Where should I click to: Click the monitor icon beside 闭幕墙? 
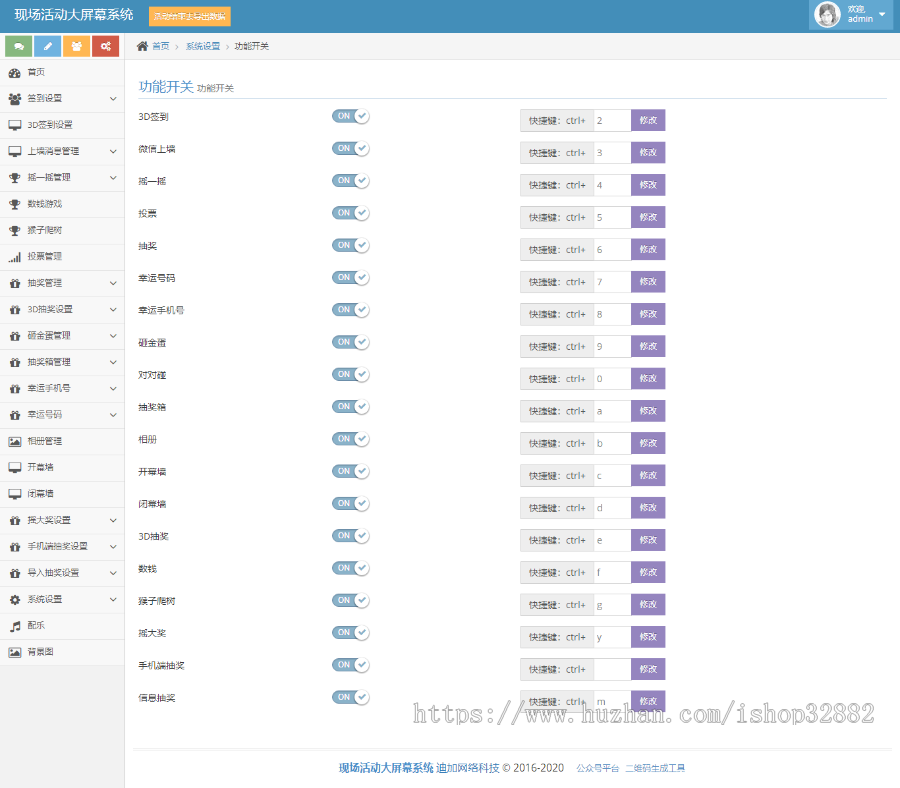(14, 494)
